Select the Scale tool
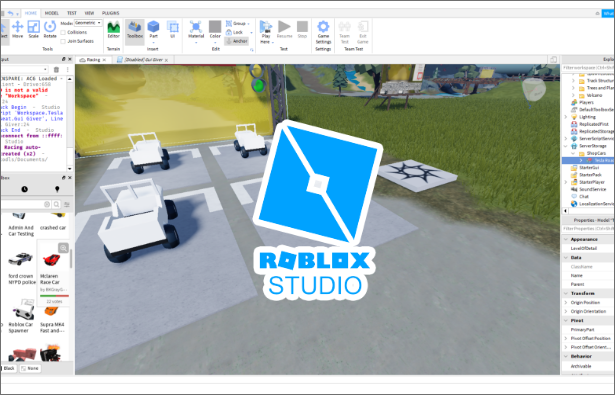The width and height of the screenshot is (615, 395). click(33, 29)
